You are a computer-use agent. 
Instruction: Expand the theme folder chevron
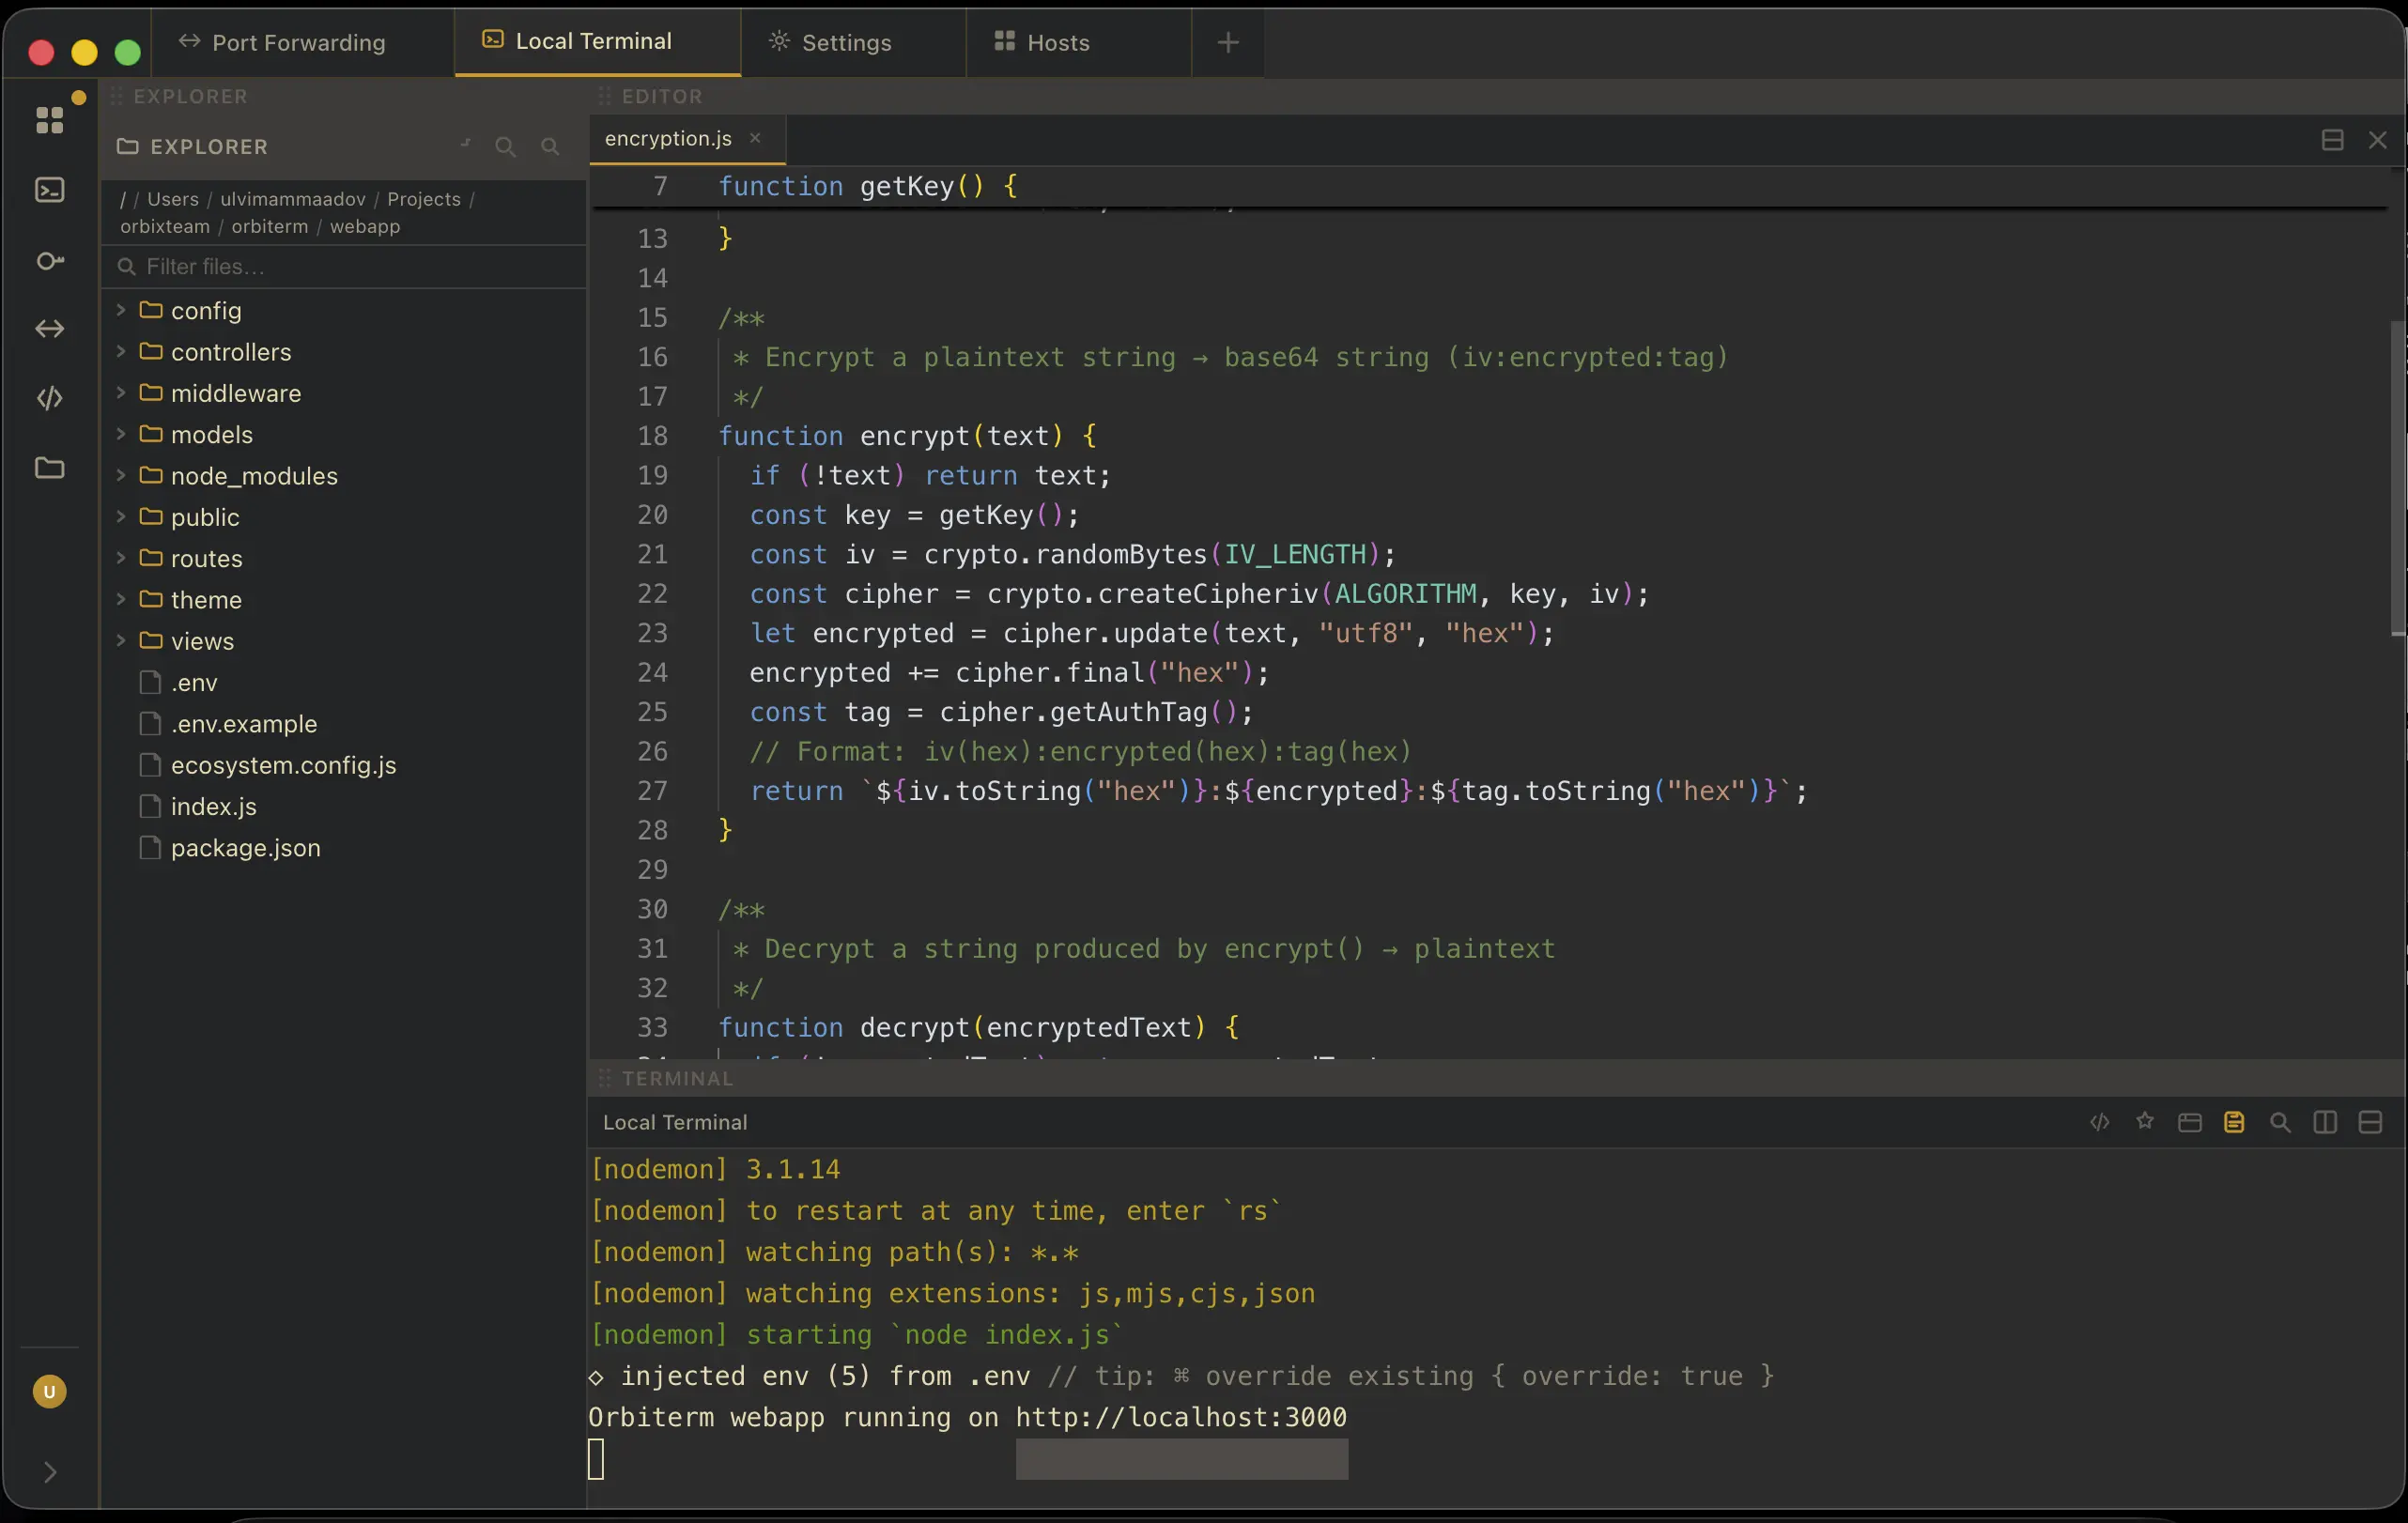pyautogui.click(x=120, y=599)
